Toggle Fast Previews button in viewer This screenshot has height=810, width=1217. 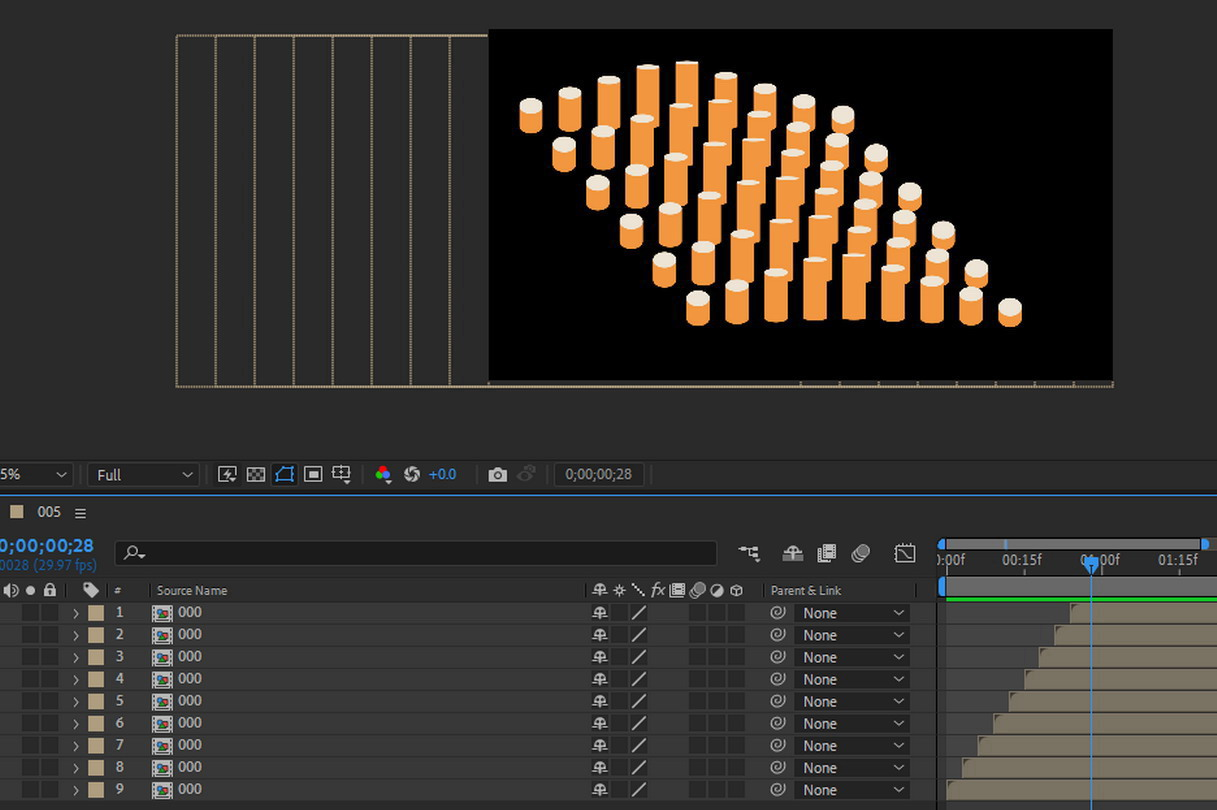(227, 475)
